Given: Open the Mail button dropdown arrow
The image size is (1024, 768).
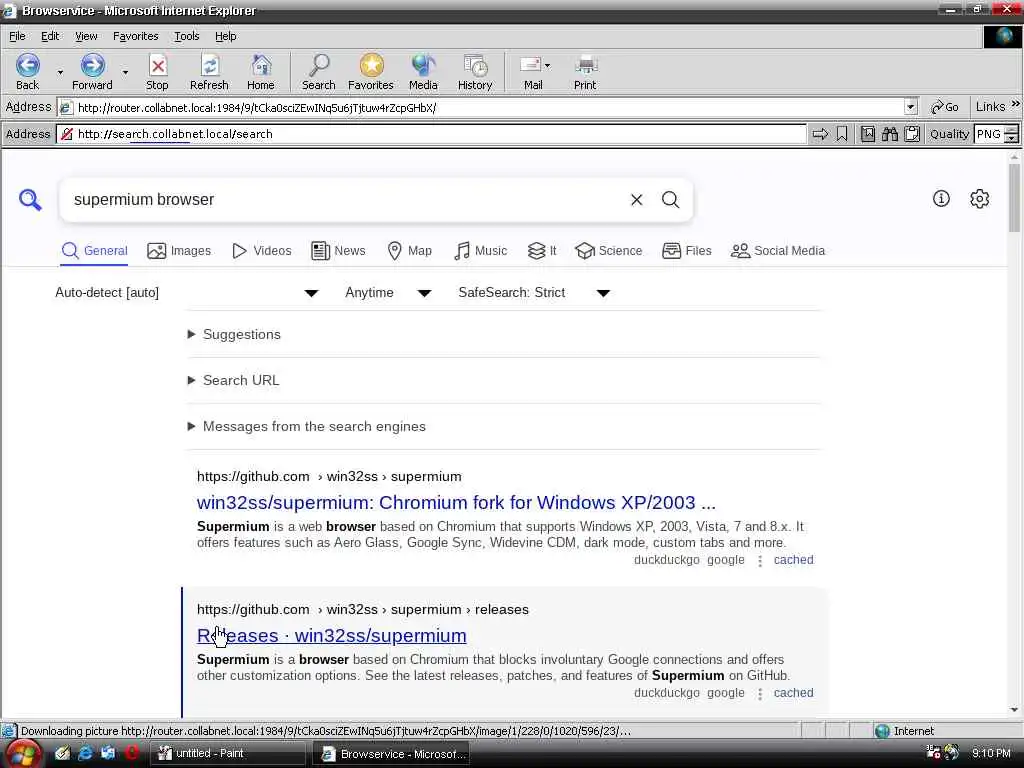Looking at the screenshot, I should pyautogui.click(x=547, y=65).
